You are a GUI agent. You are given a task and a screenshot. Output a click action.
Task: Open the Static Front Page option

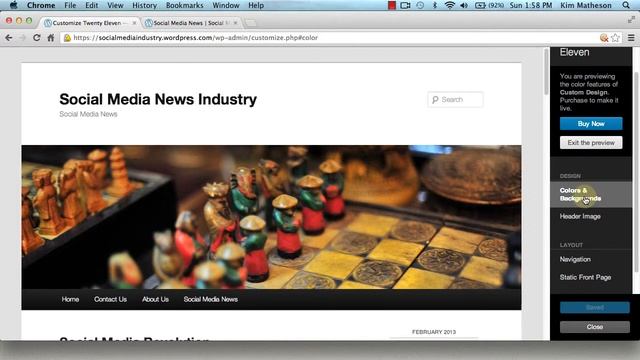tap(591, 277)
